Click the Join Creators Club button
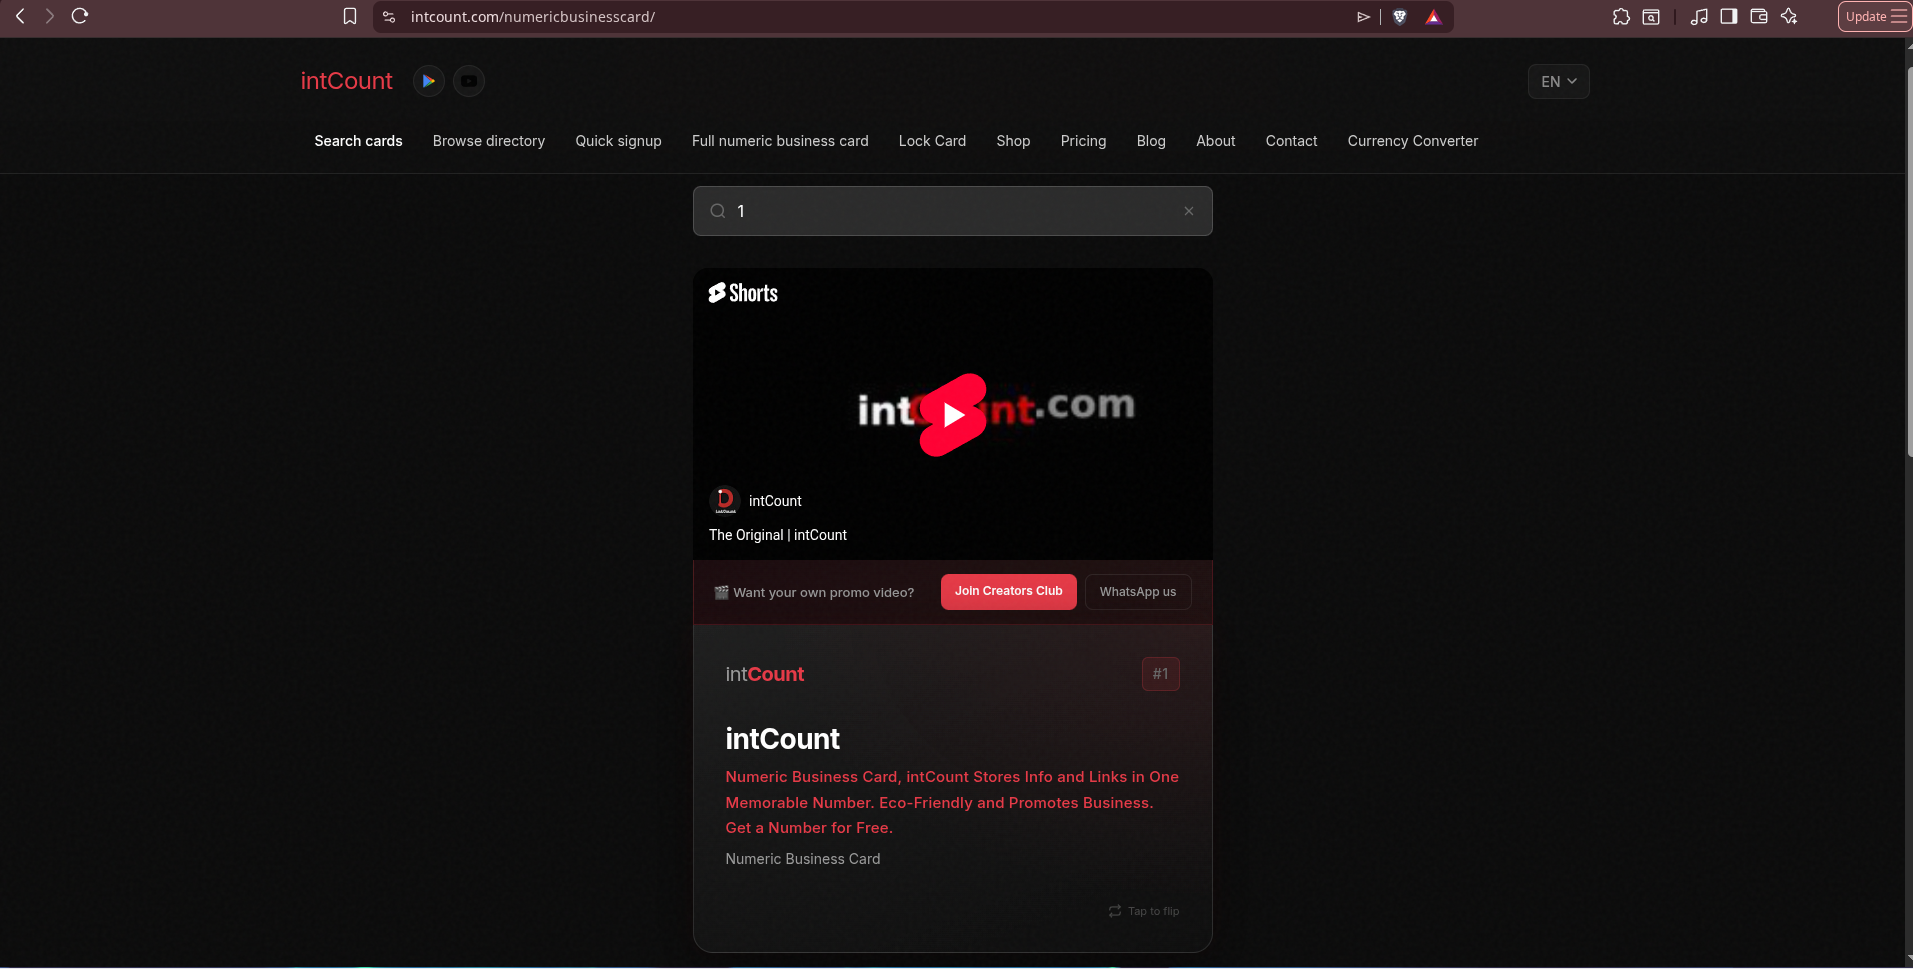The height and width of the screenshot is (969, 1913). click(1009, 592)
